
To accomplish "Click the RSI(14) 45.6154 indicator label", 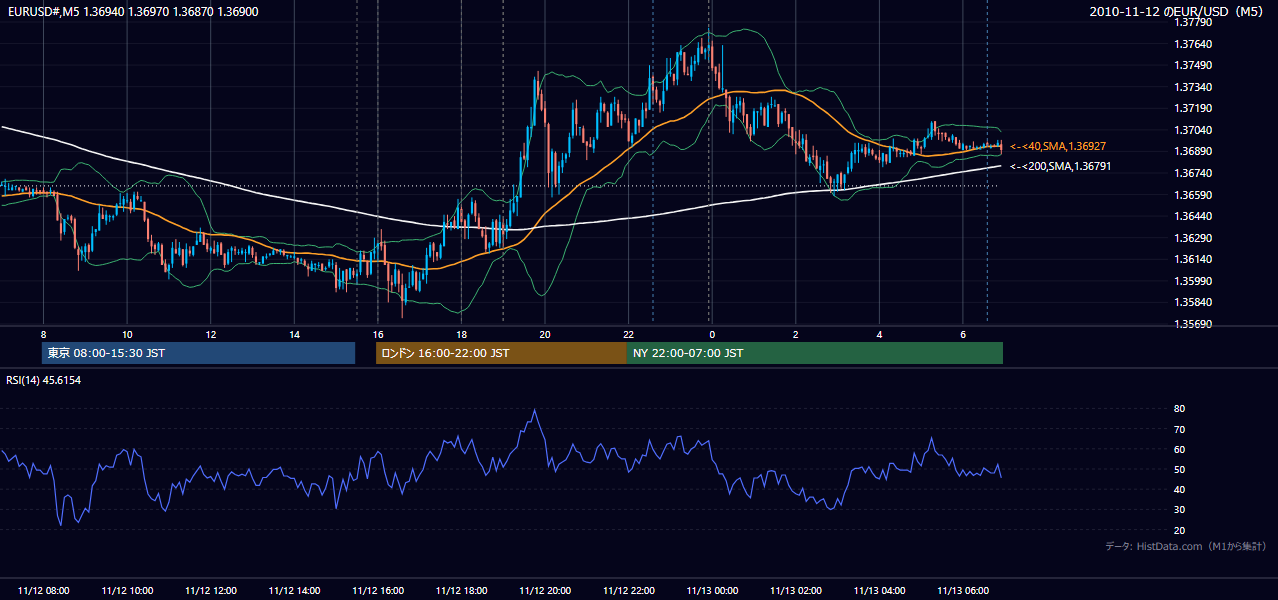I will click(x=44, y=380).
